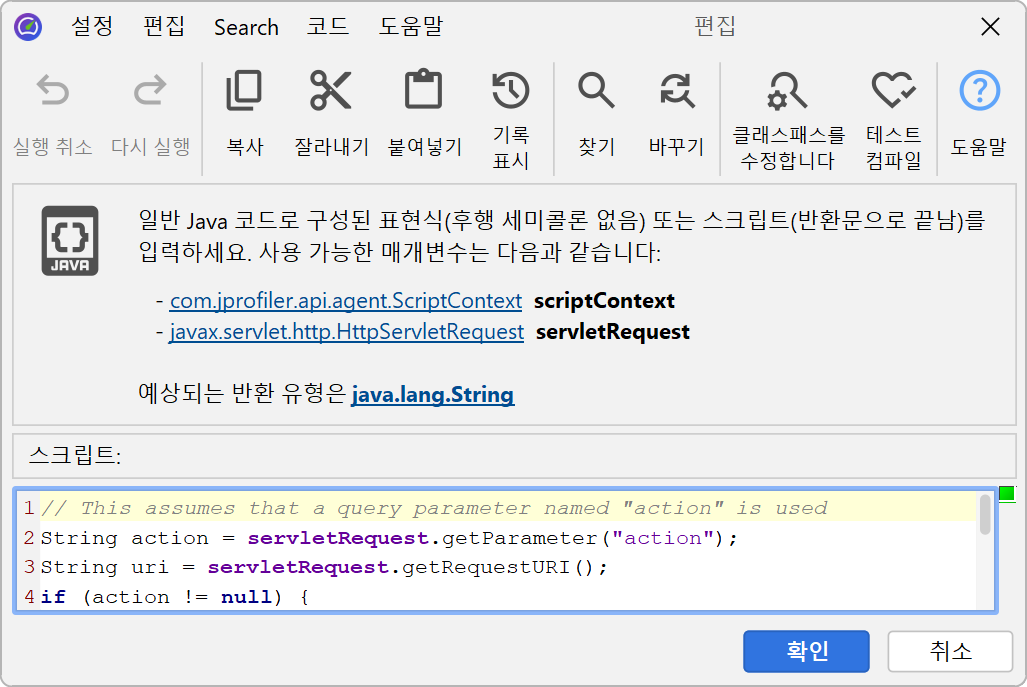This screenshot has width=1027, height=687.
Task: Open the javax.servlet.http.HttpServletRequest link
Action: [x=346, y=331]
